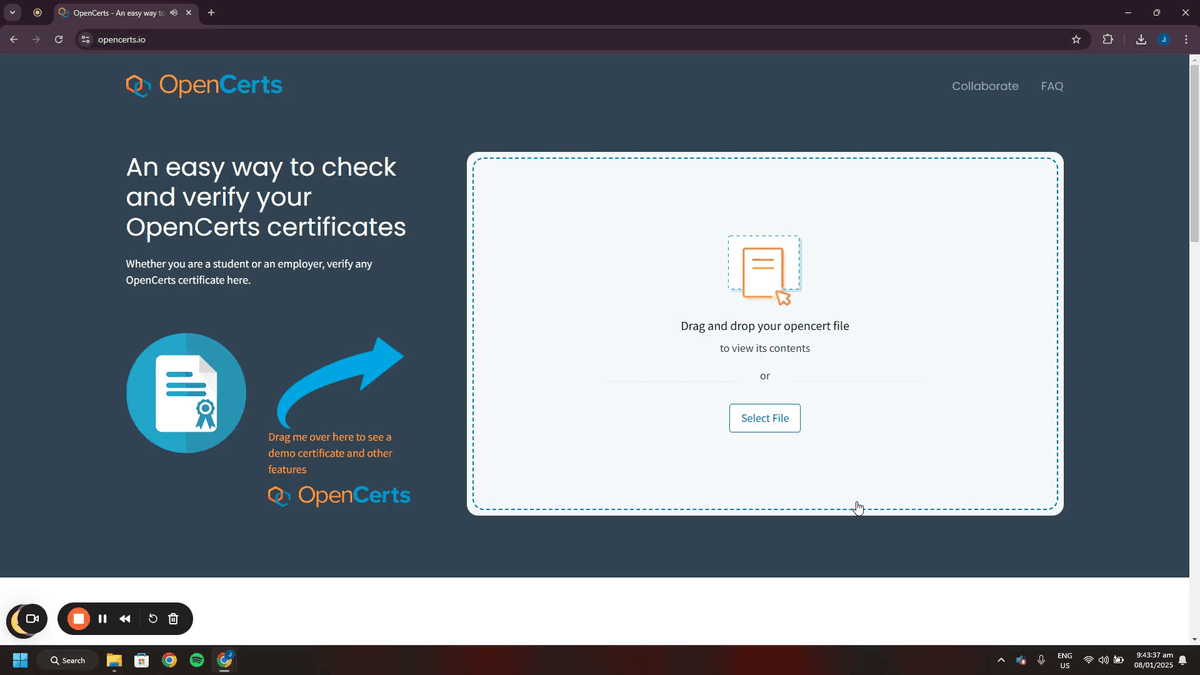Click the OpenCerts logo under the demo text
The width and height of the screenshot is (1200, 675).
click(339, 495)
